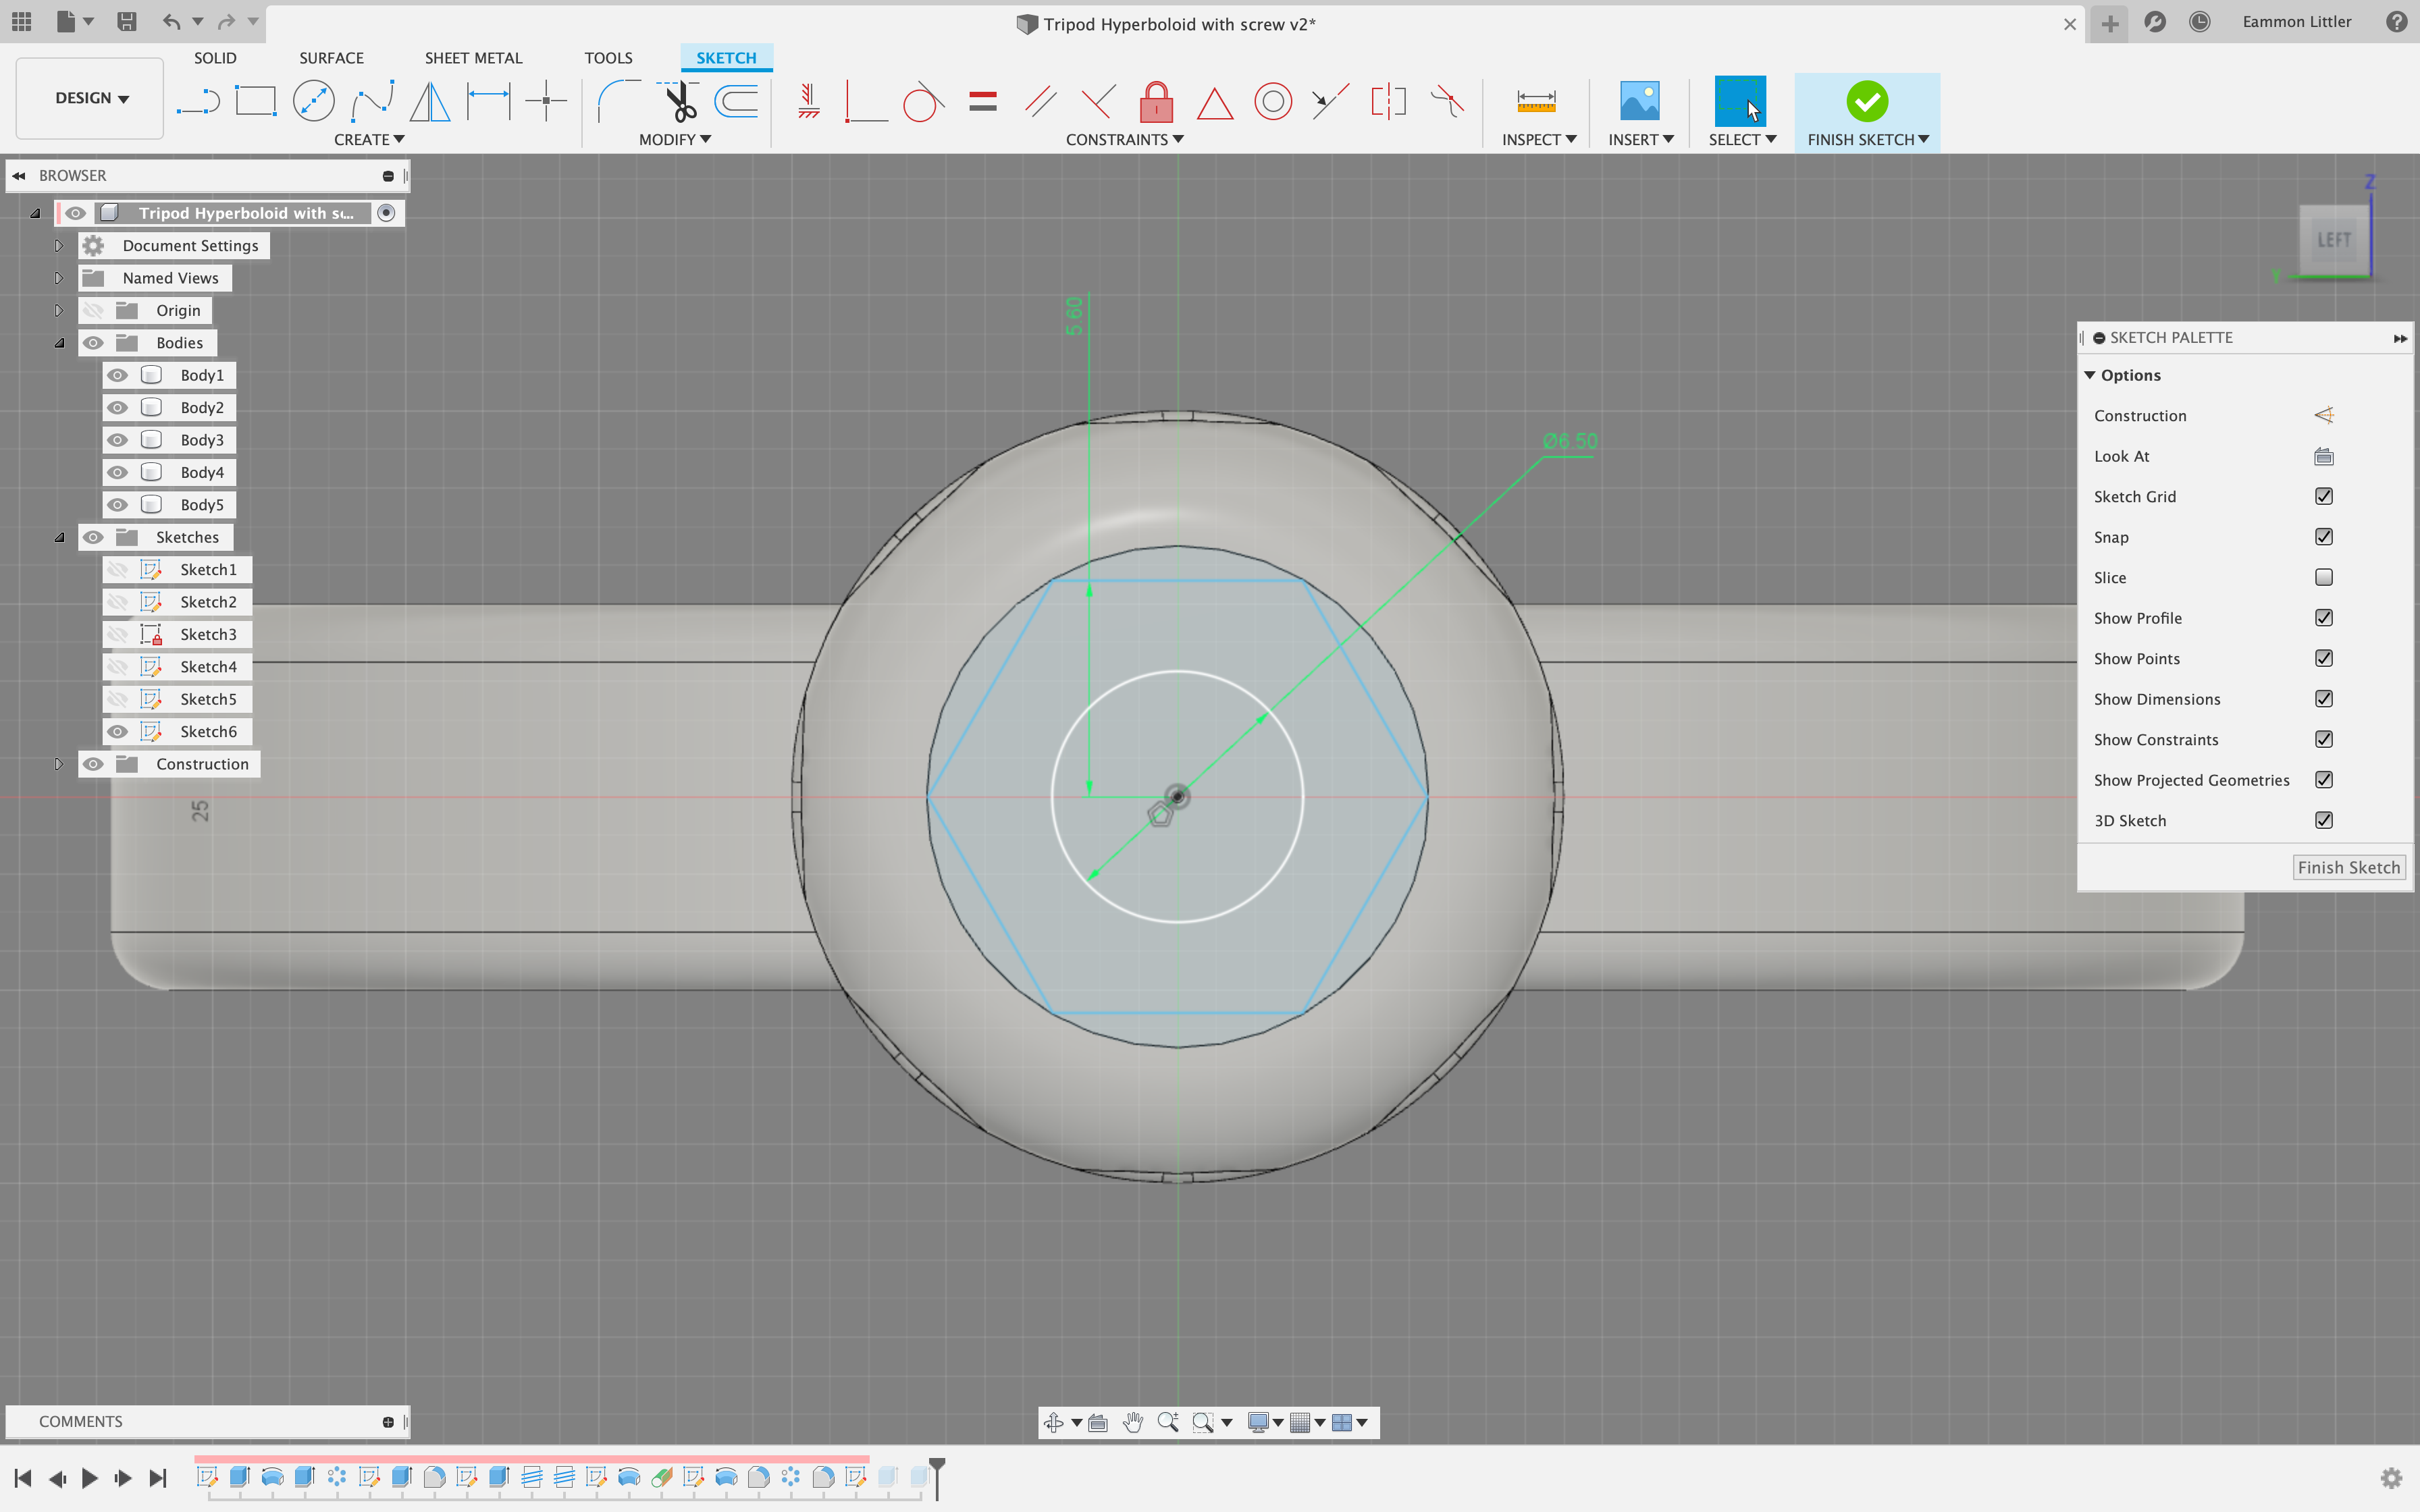Switch to the SURFACE ribbon tab
This screenshot has height=1512, width=2420.
331,57
